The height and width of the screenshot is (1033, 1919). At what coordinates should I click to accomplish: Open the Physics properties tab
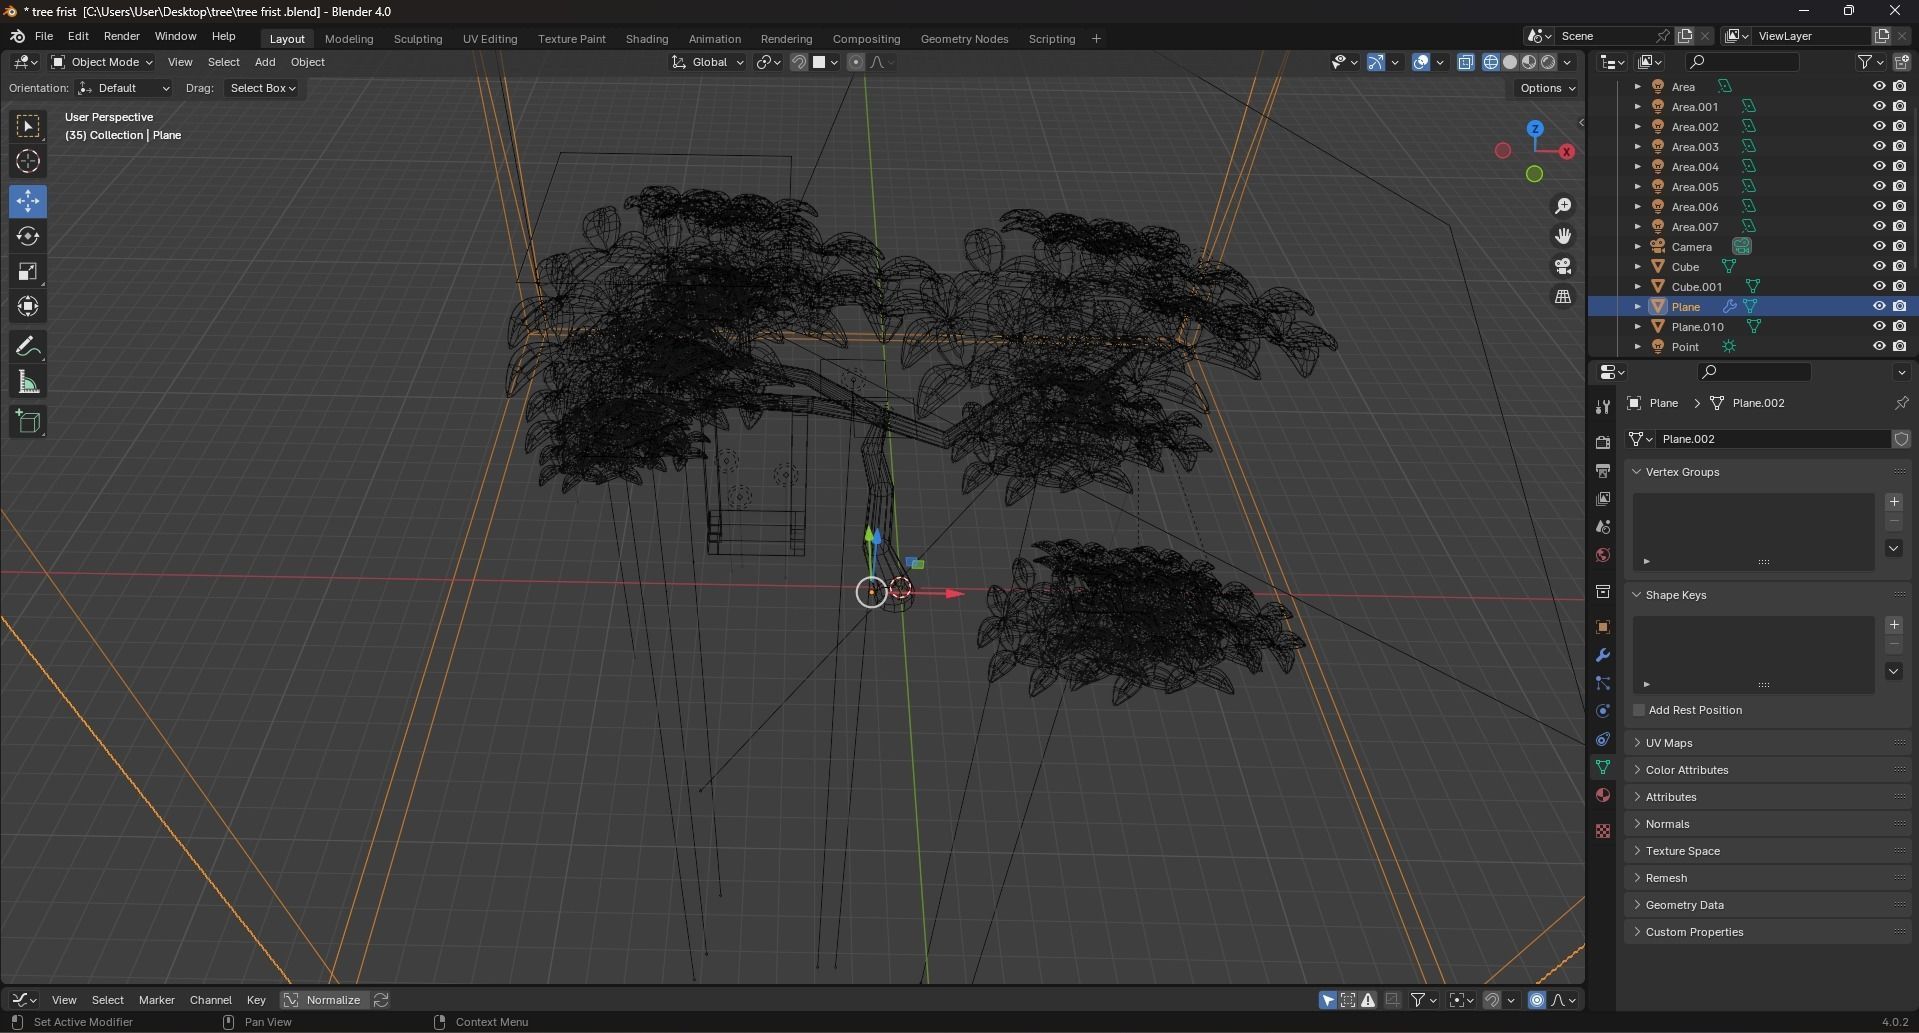tap(1603, 711)
